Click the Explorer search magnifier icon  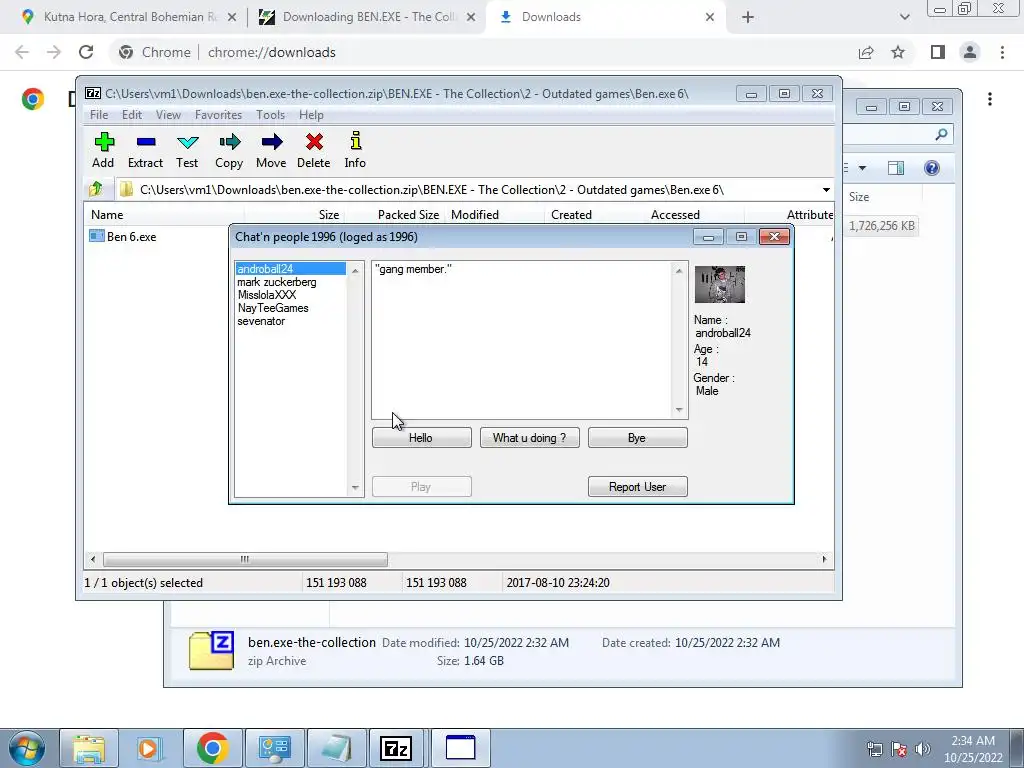[x=941, y=135]
